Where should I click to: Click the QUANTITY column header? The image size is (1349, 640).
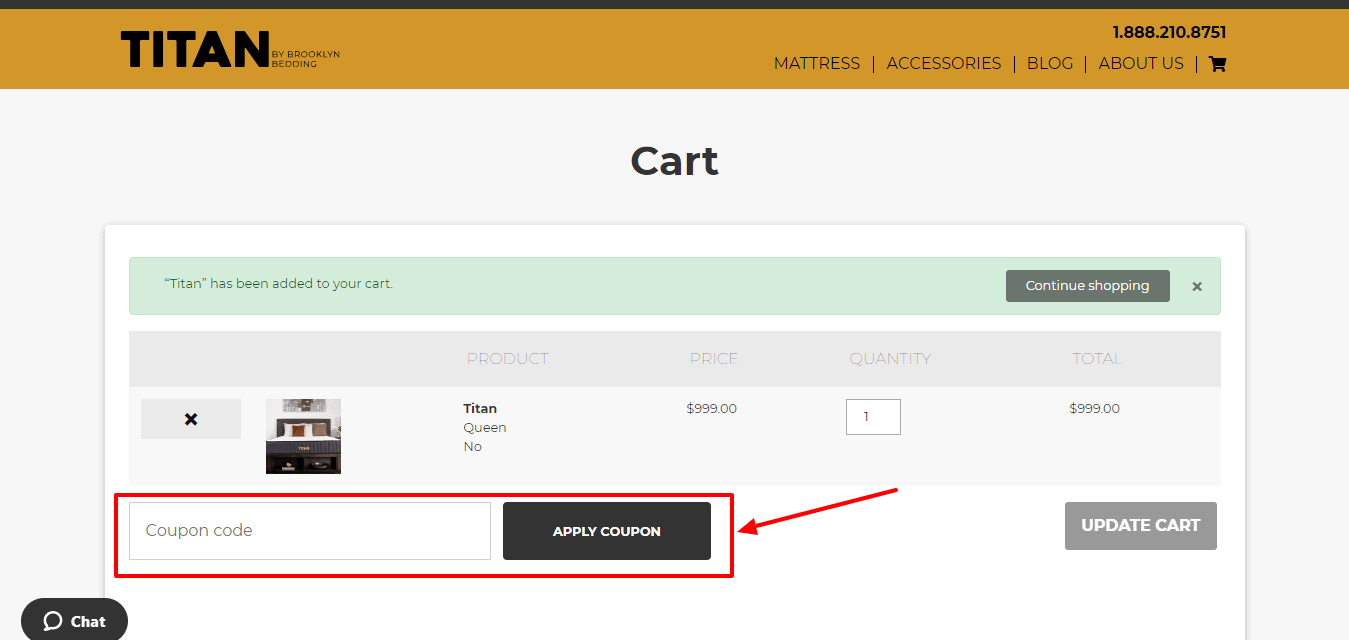click(x=890, y=358)
